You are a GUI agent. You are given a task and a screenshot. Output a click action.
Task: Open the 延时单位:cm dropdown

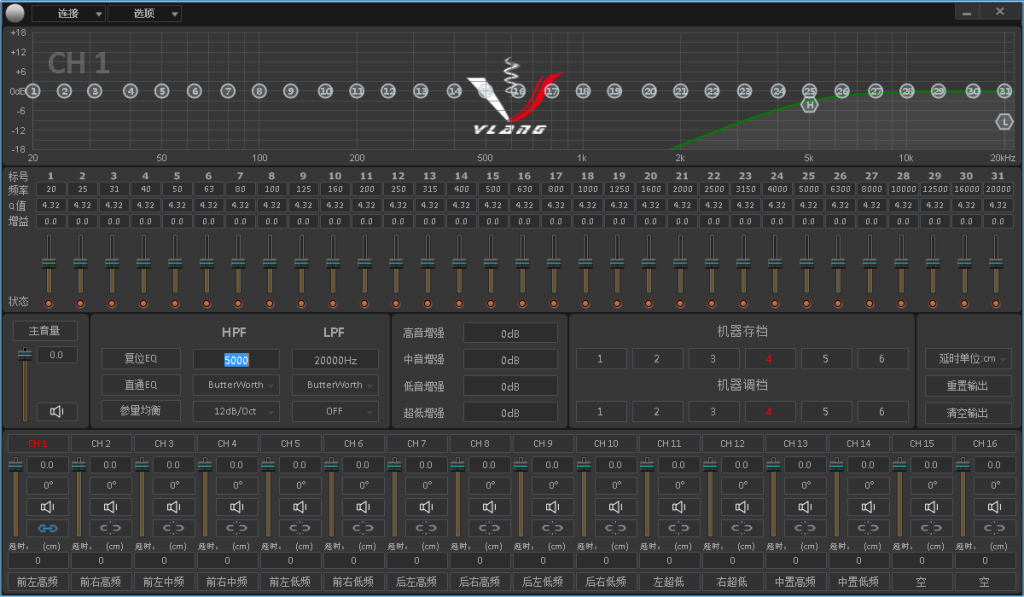point(968,359)
